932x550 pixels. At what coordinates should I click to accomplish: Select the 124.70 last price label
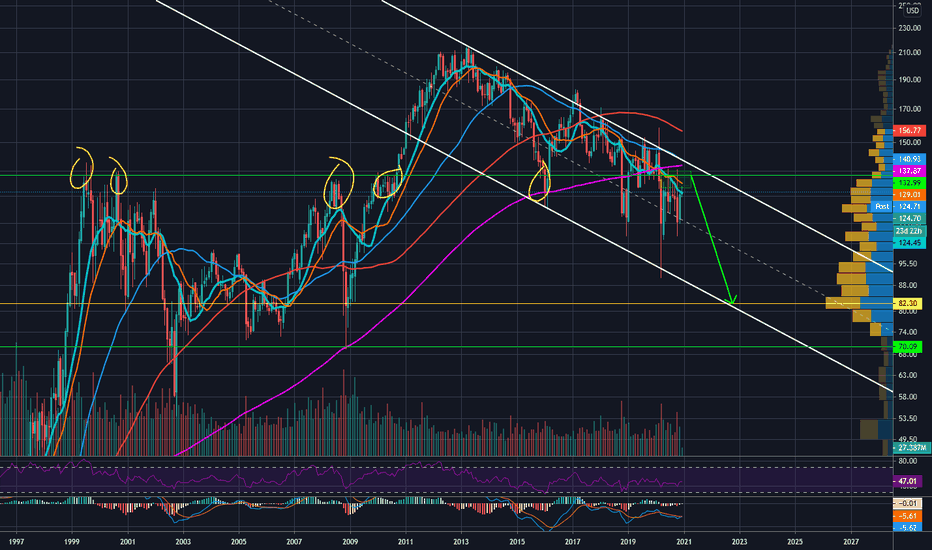coord(909,218)
